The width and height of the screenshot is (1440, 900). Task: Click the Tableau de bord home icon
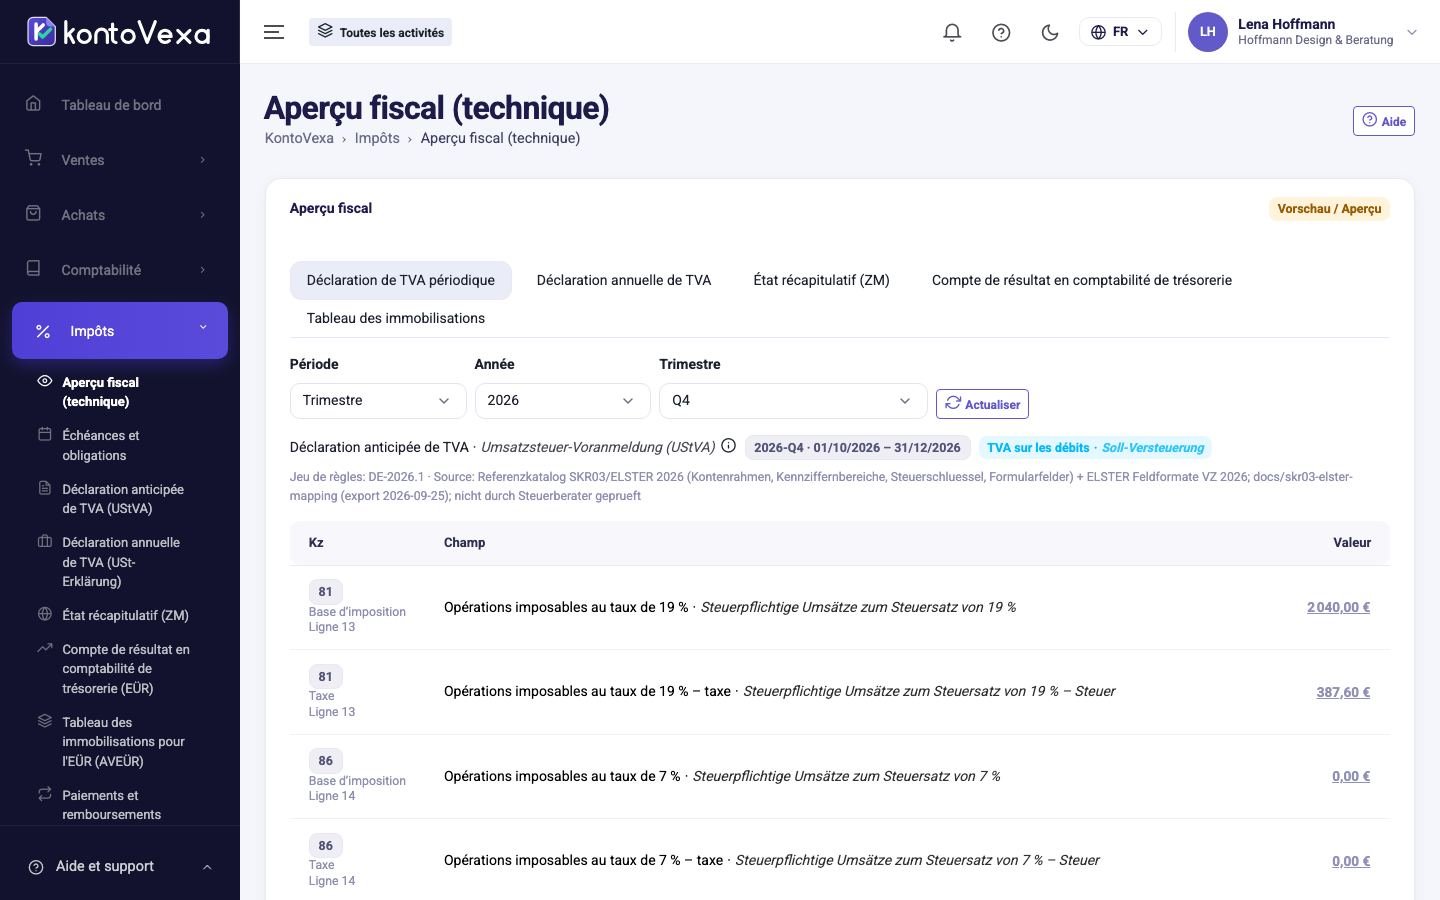point(33,104)
